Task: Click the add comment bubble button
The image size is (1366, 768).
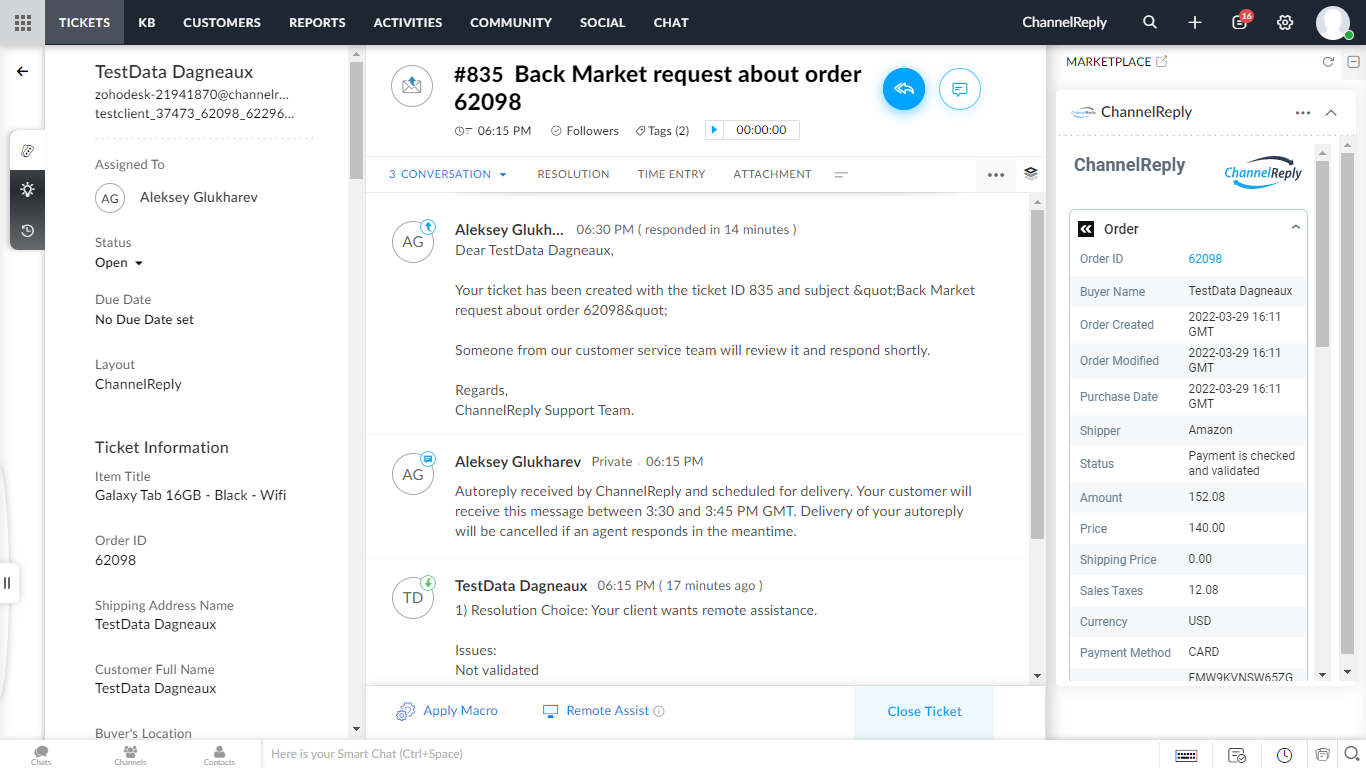Action: [960, 89]
